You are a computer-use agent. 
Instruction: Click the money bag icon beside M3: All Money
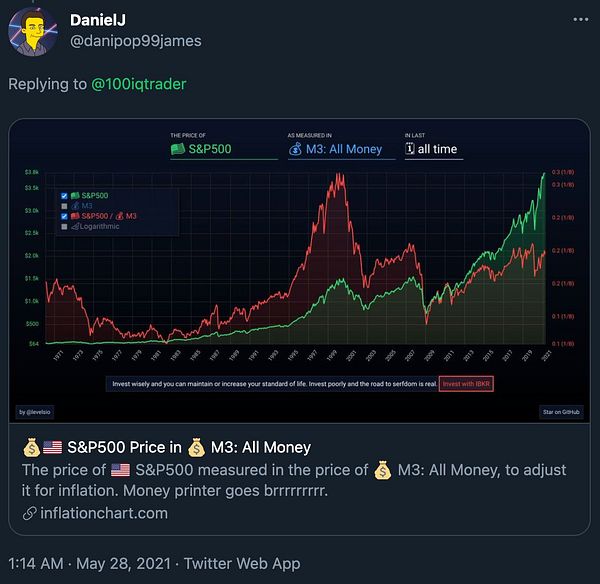click(295, 149)
